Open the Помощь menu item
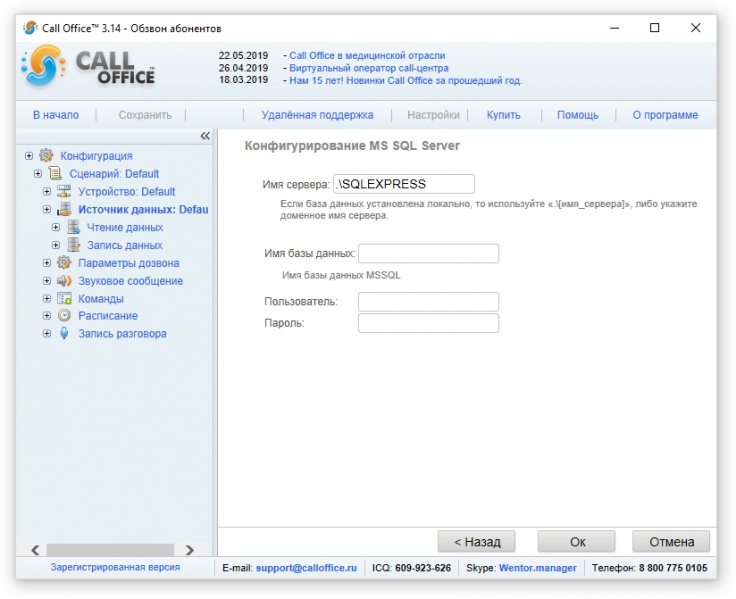The image size is (736, 599). pyautogui.click(x=578, y=115)
